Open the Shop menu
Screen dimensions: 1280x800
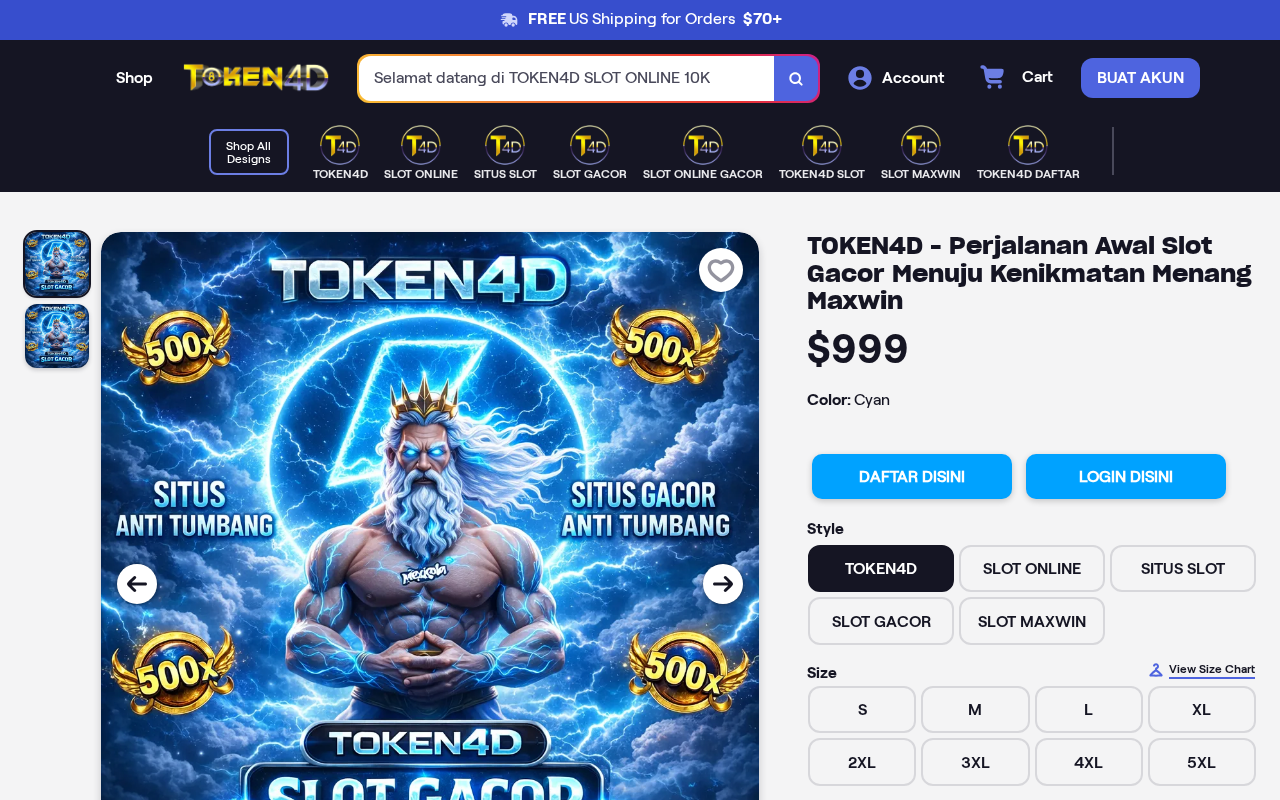(134, 78)
